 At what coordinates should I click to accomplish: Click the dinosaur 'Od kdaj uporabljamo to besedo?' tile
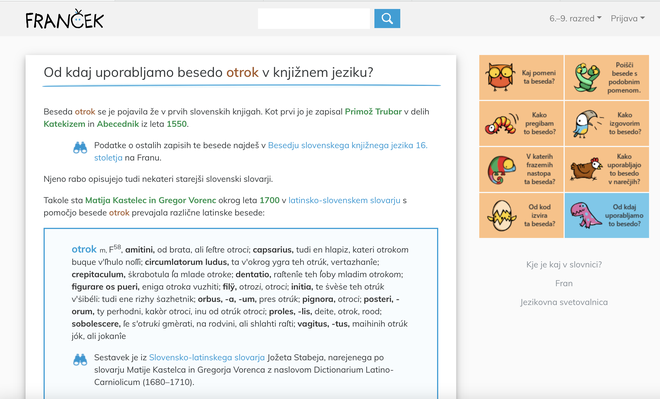(x=607, y=215)
